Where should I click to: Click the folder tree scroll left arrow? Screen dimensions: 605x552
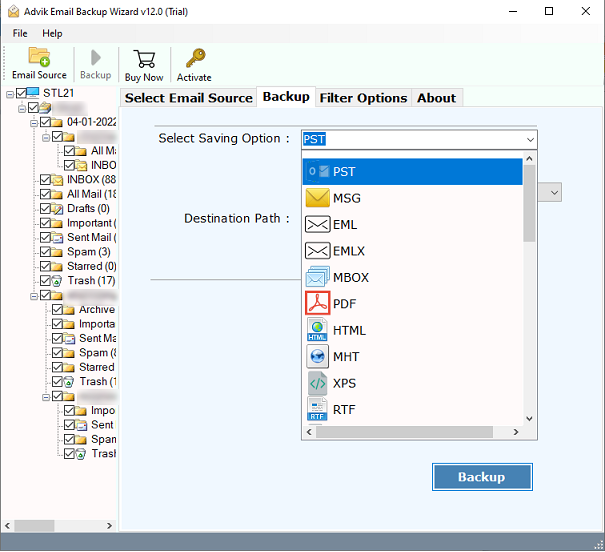click(x=7, y=525)
